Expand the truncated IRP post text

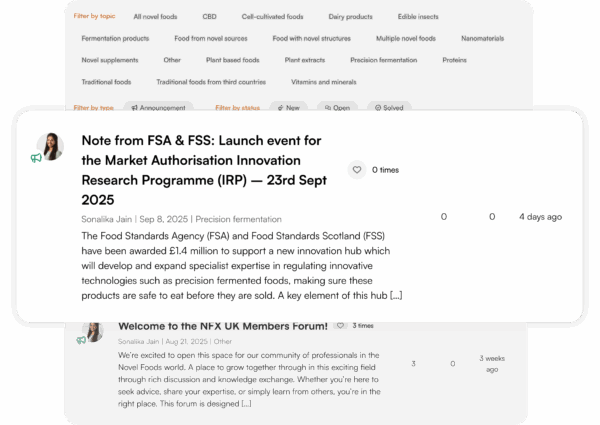396,295
